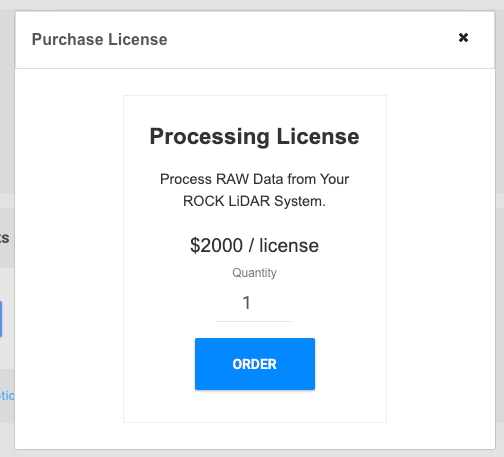
Task: Click the $2000 / license price text
Action: tap(254, 246)
